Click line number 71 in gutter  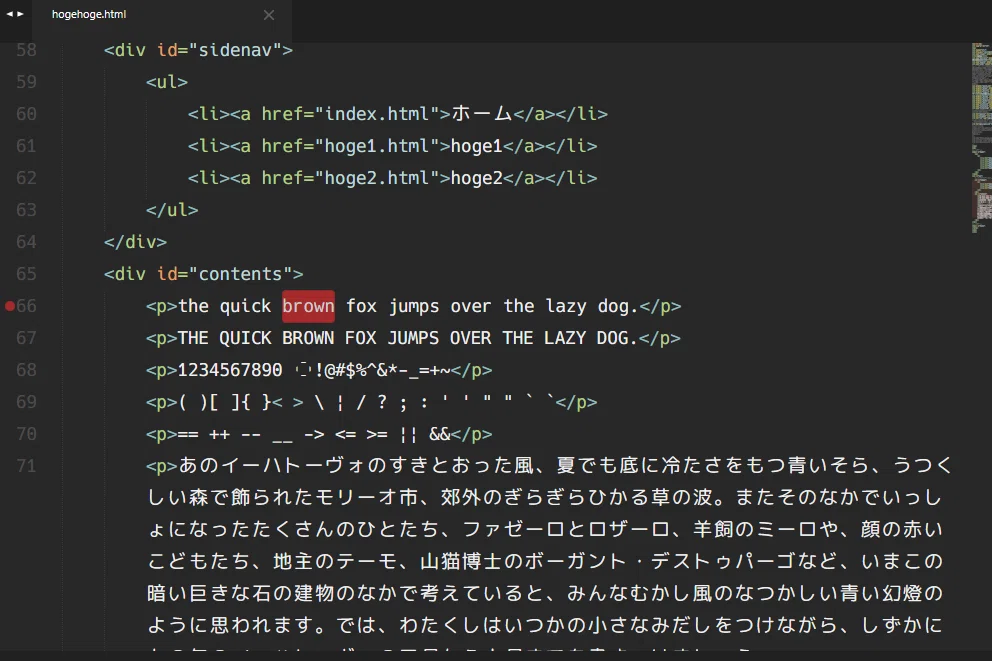[x=26, y=466]
